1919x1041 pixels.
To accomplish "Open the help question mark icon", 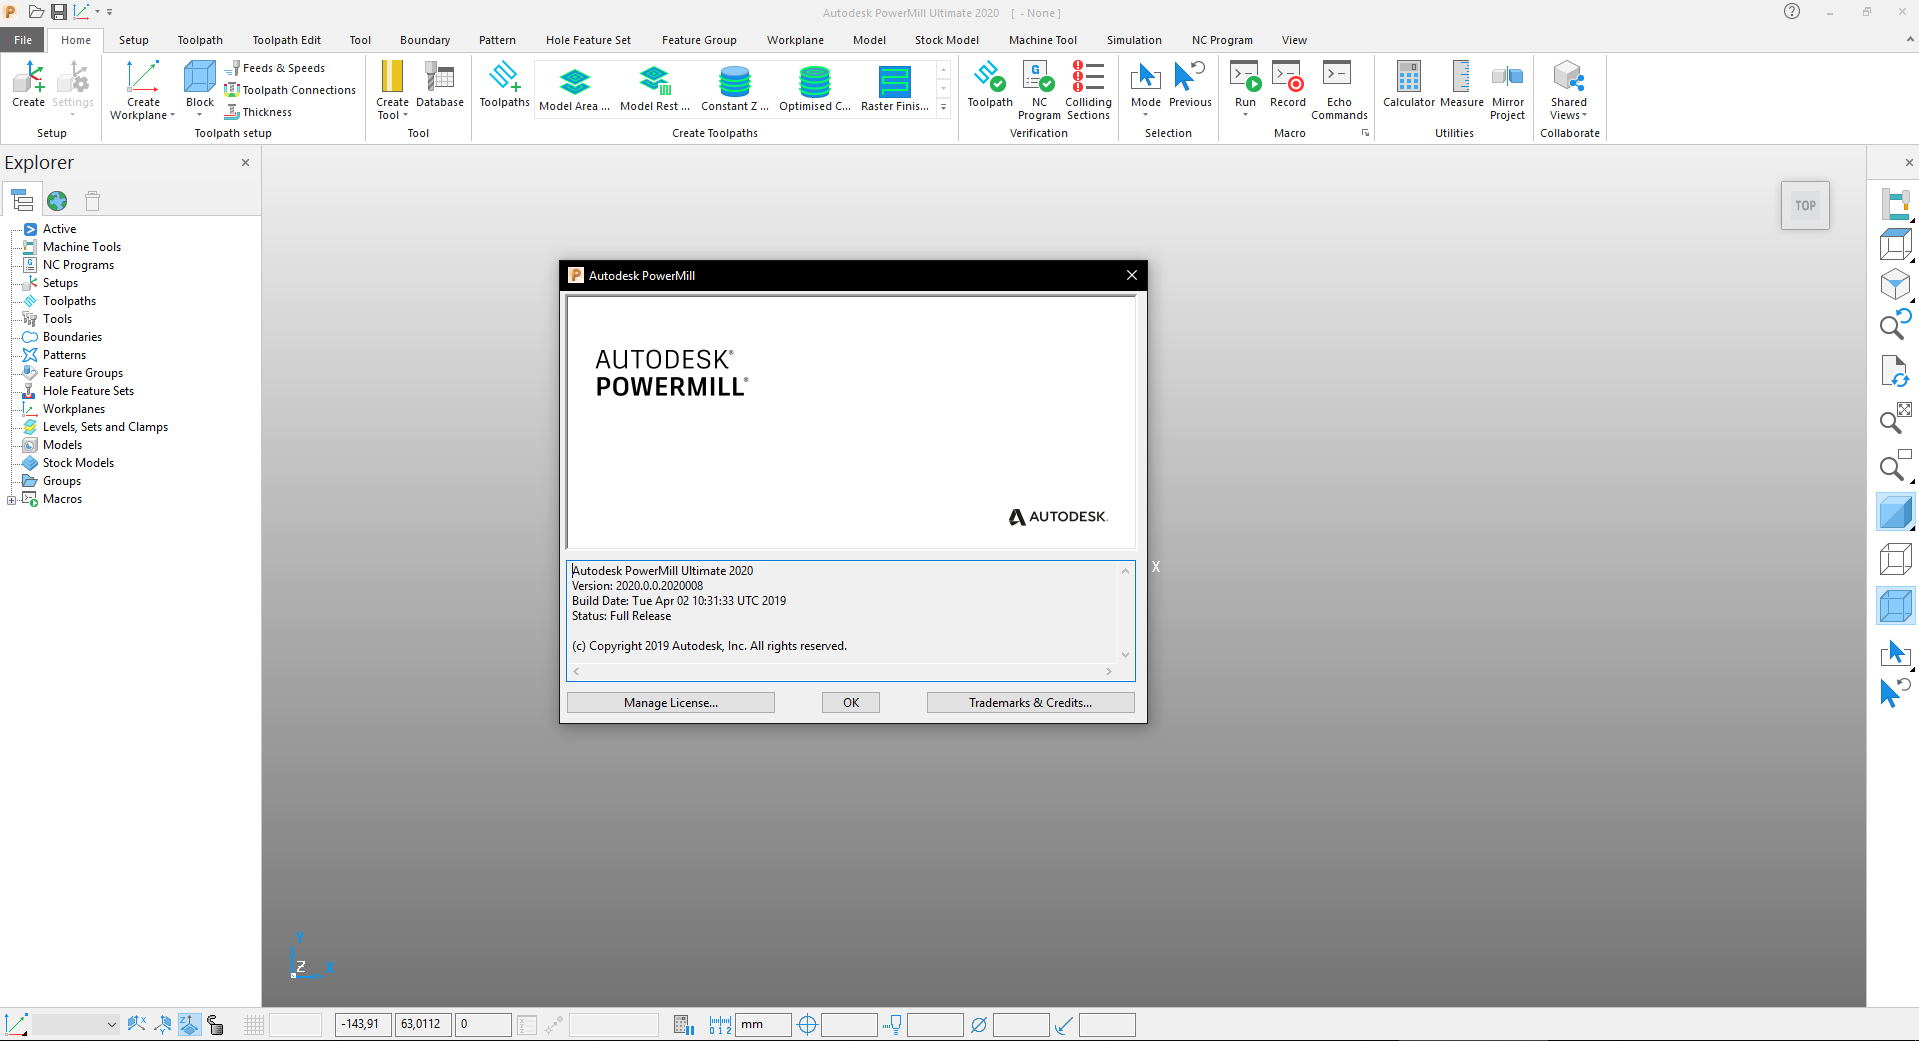I will tap(1792, 12).
